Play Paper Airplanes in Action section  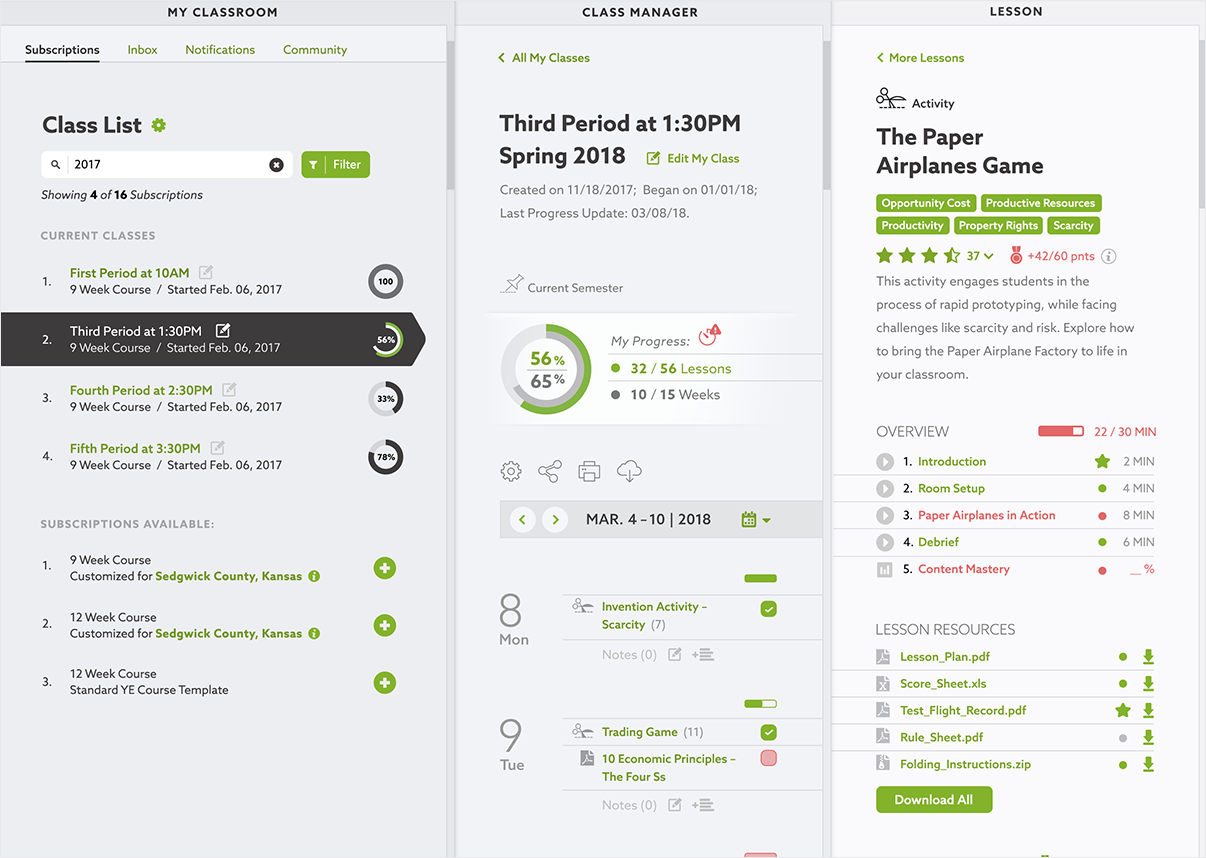coord(885,516)
